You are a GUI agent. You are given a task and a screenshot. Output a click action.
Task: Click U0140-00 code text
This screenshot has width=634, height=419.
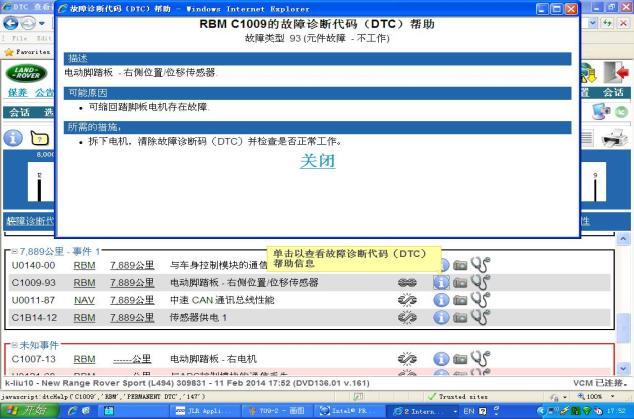point(34,265)
